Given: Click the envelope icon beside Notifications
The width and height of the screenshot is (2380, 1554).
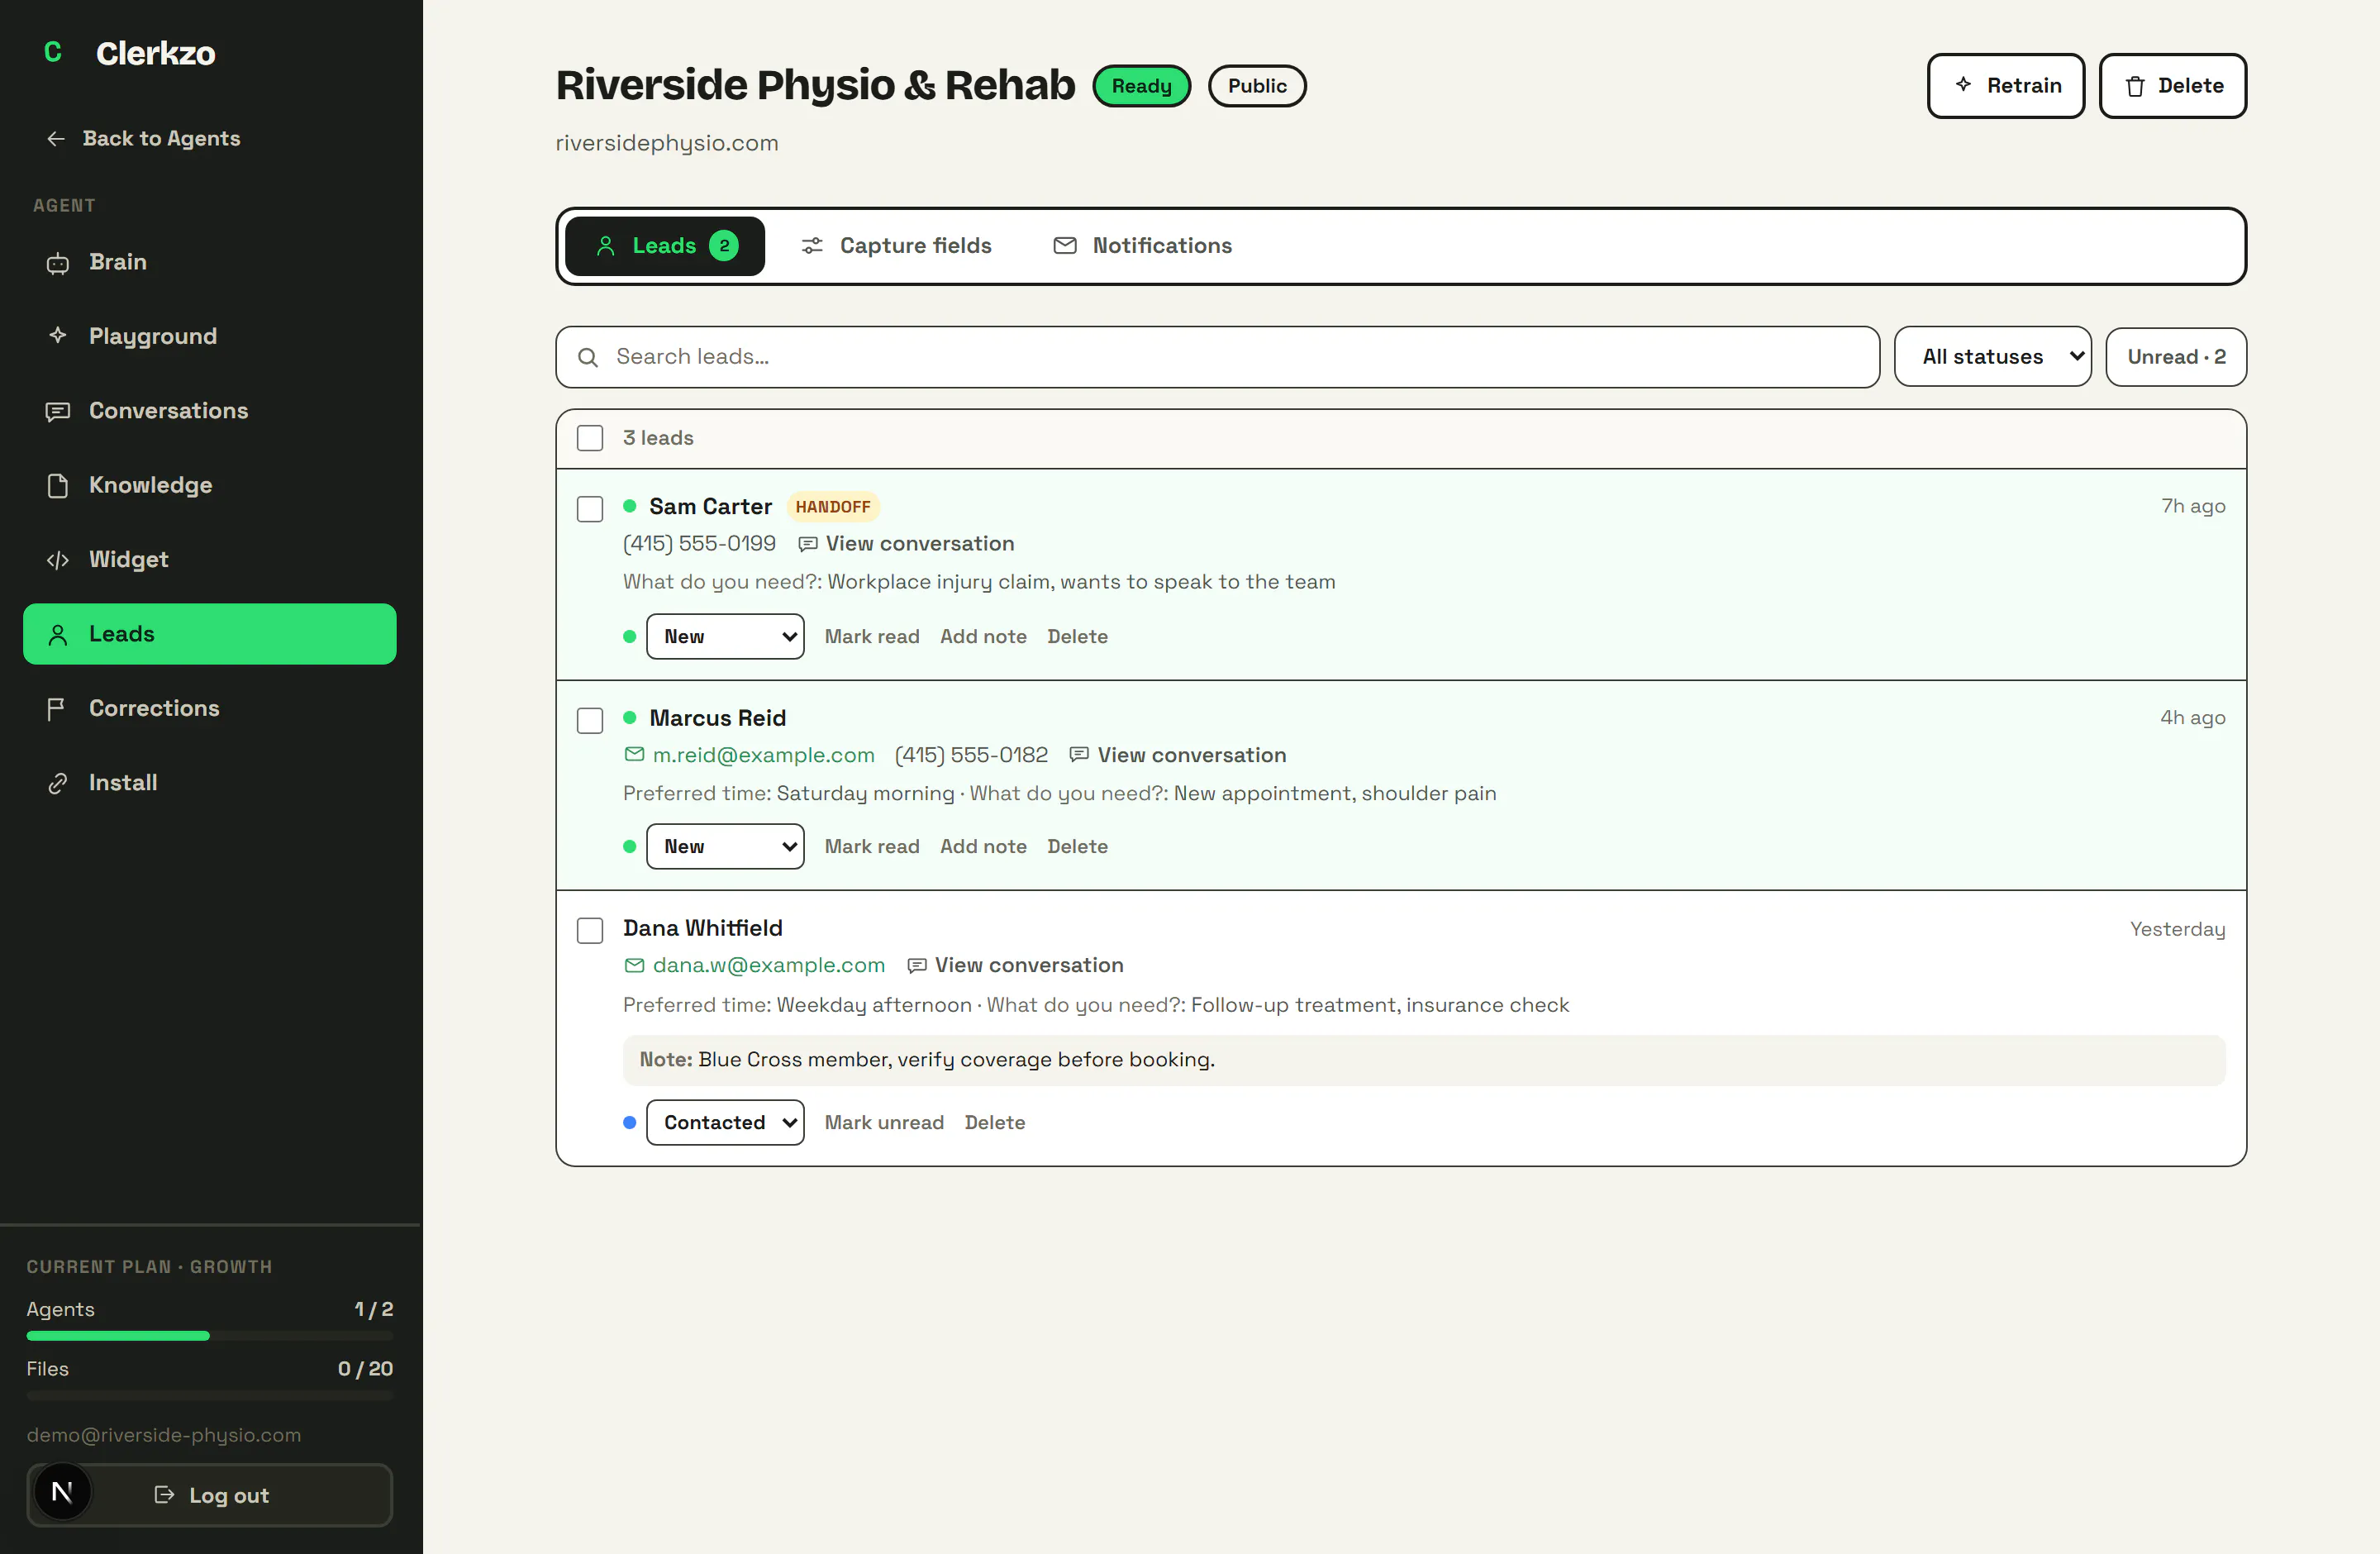Looking at the screenshot, I should point(1065,246).
